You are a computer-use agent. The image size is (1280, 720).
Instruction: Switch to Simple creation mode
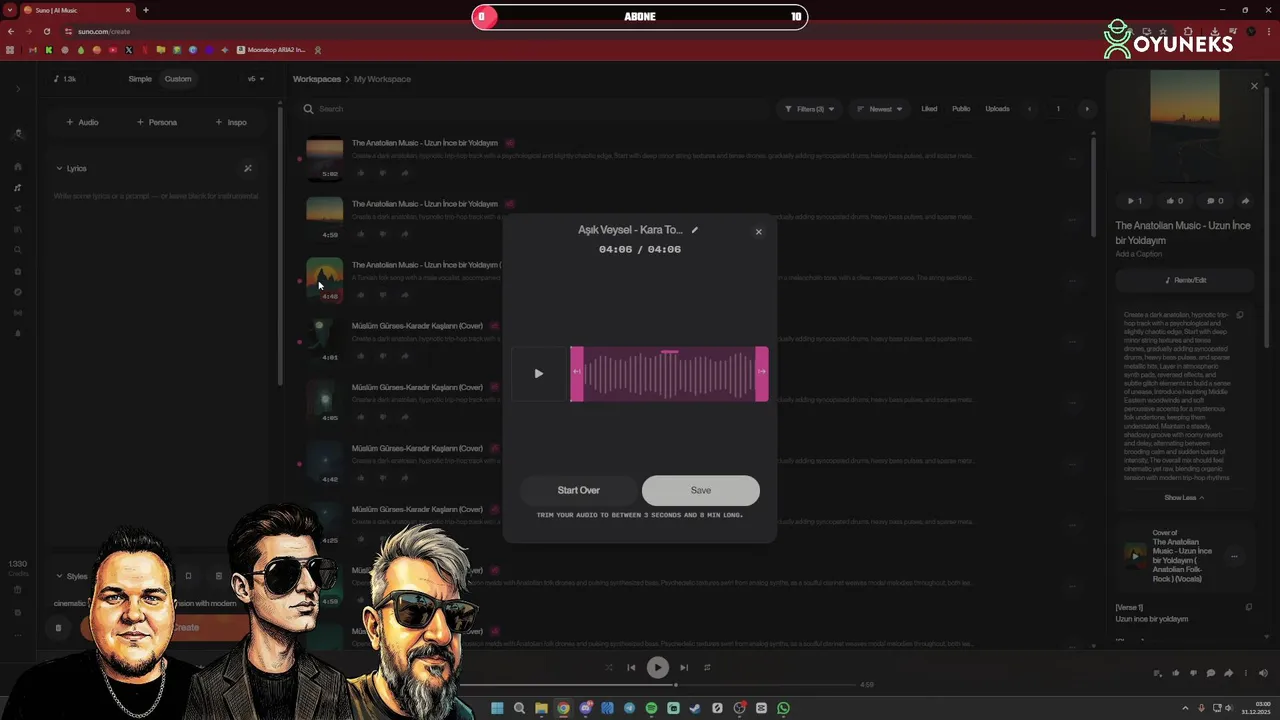(x=140, y=79)
